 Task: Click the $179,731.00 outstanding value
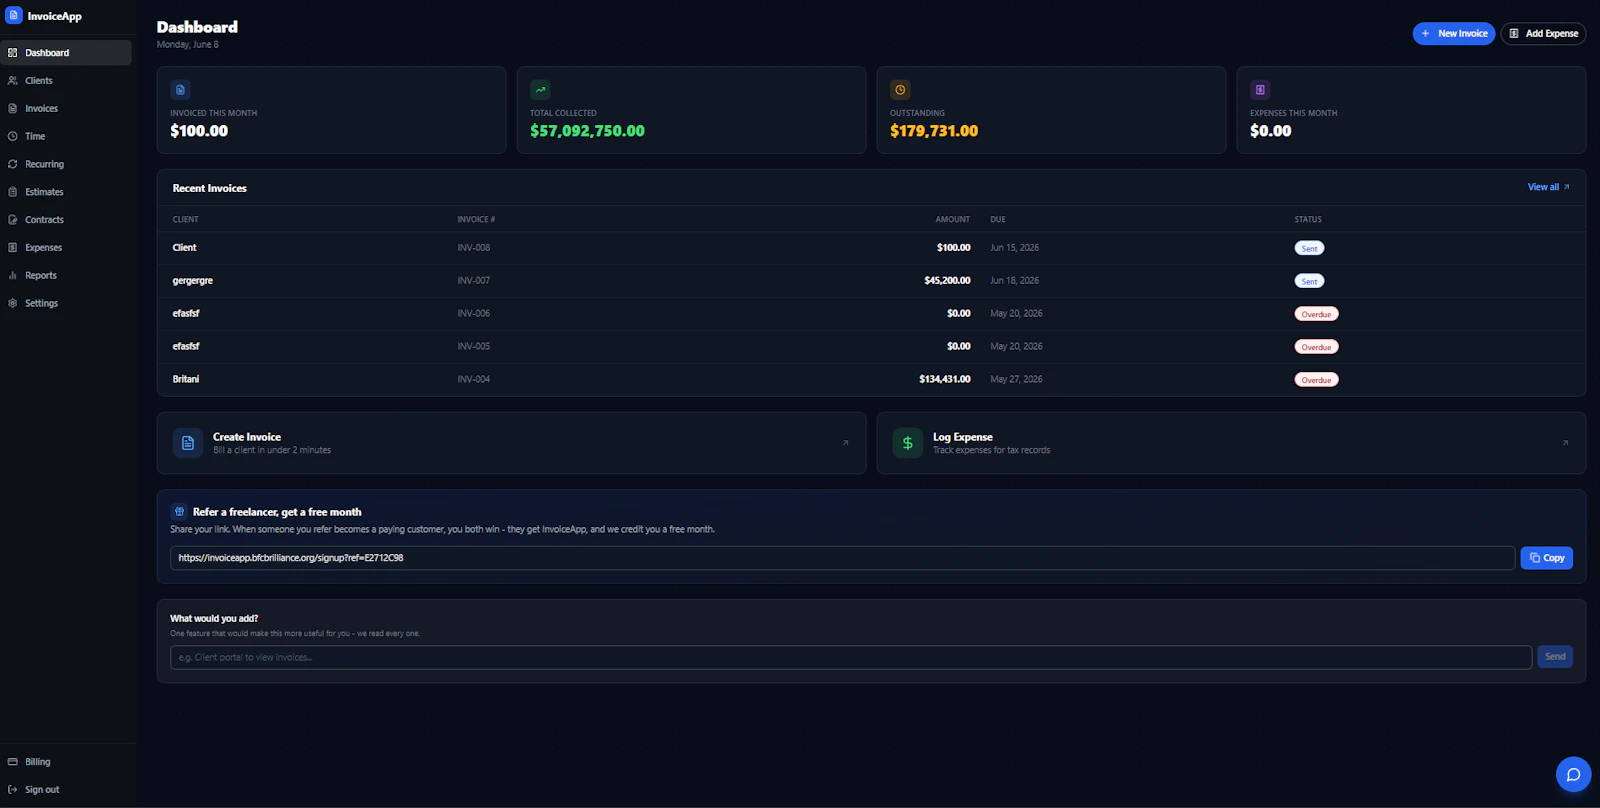(x=934, y=131)
